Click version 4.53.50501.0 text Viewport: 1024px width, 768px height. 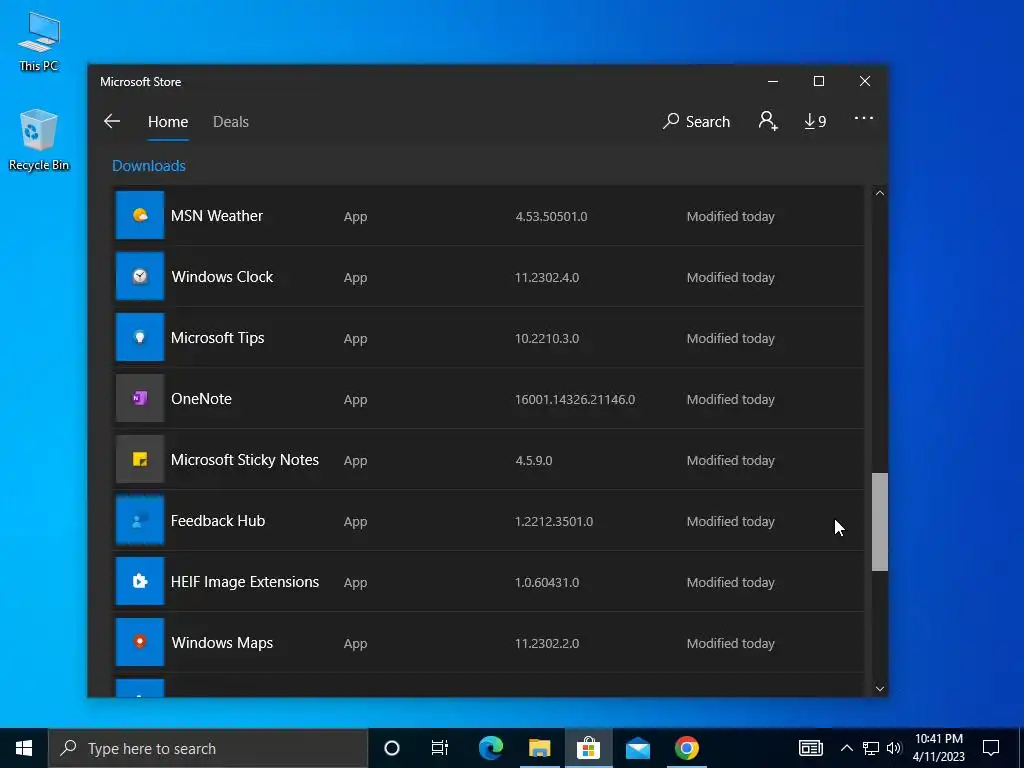pyautogui.click(x=551, y=216)
